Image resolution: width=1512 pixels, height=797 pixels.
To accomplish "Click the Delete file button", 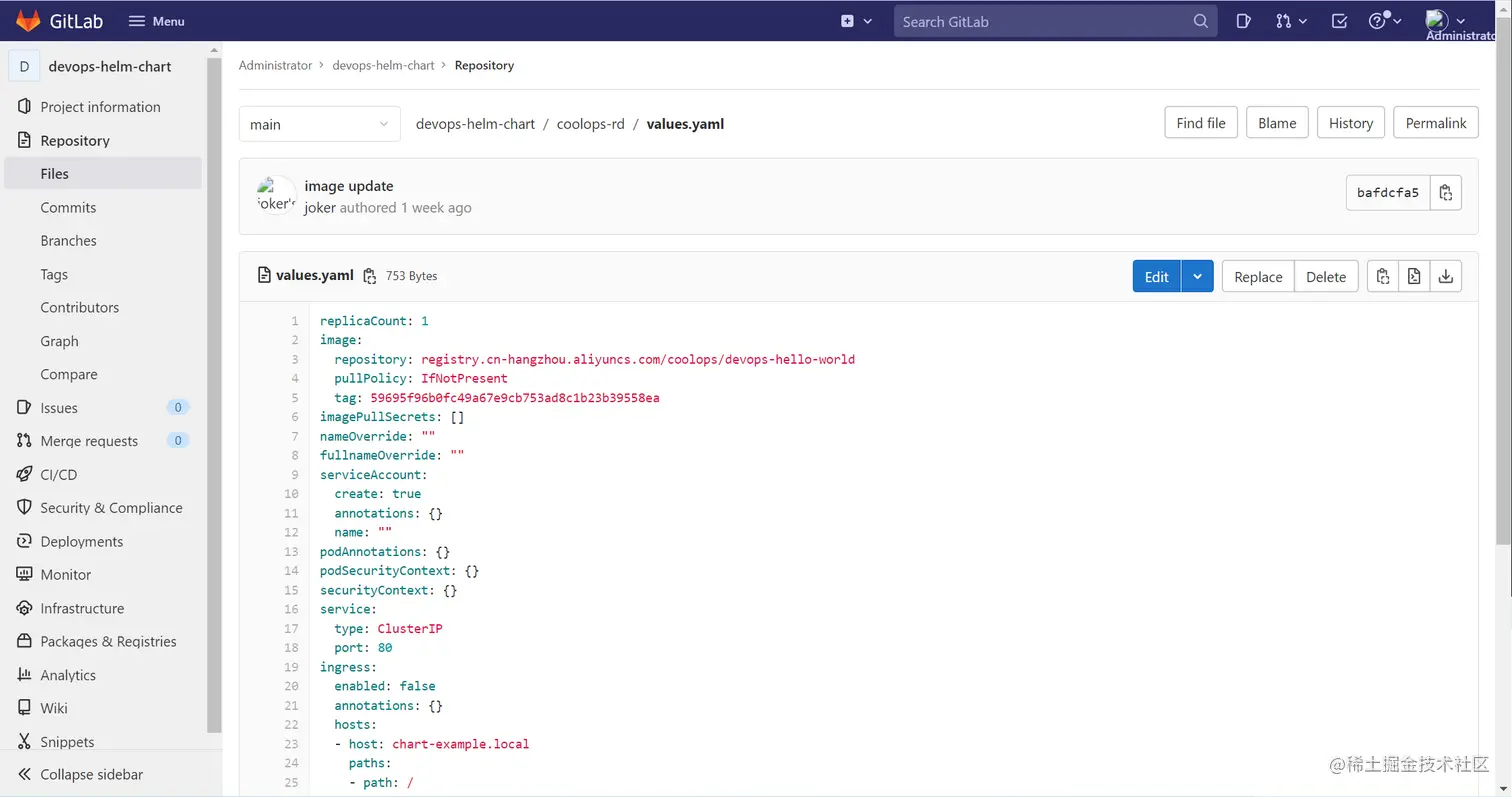I will point(1326,277).
